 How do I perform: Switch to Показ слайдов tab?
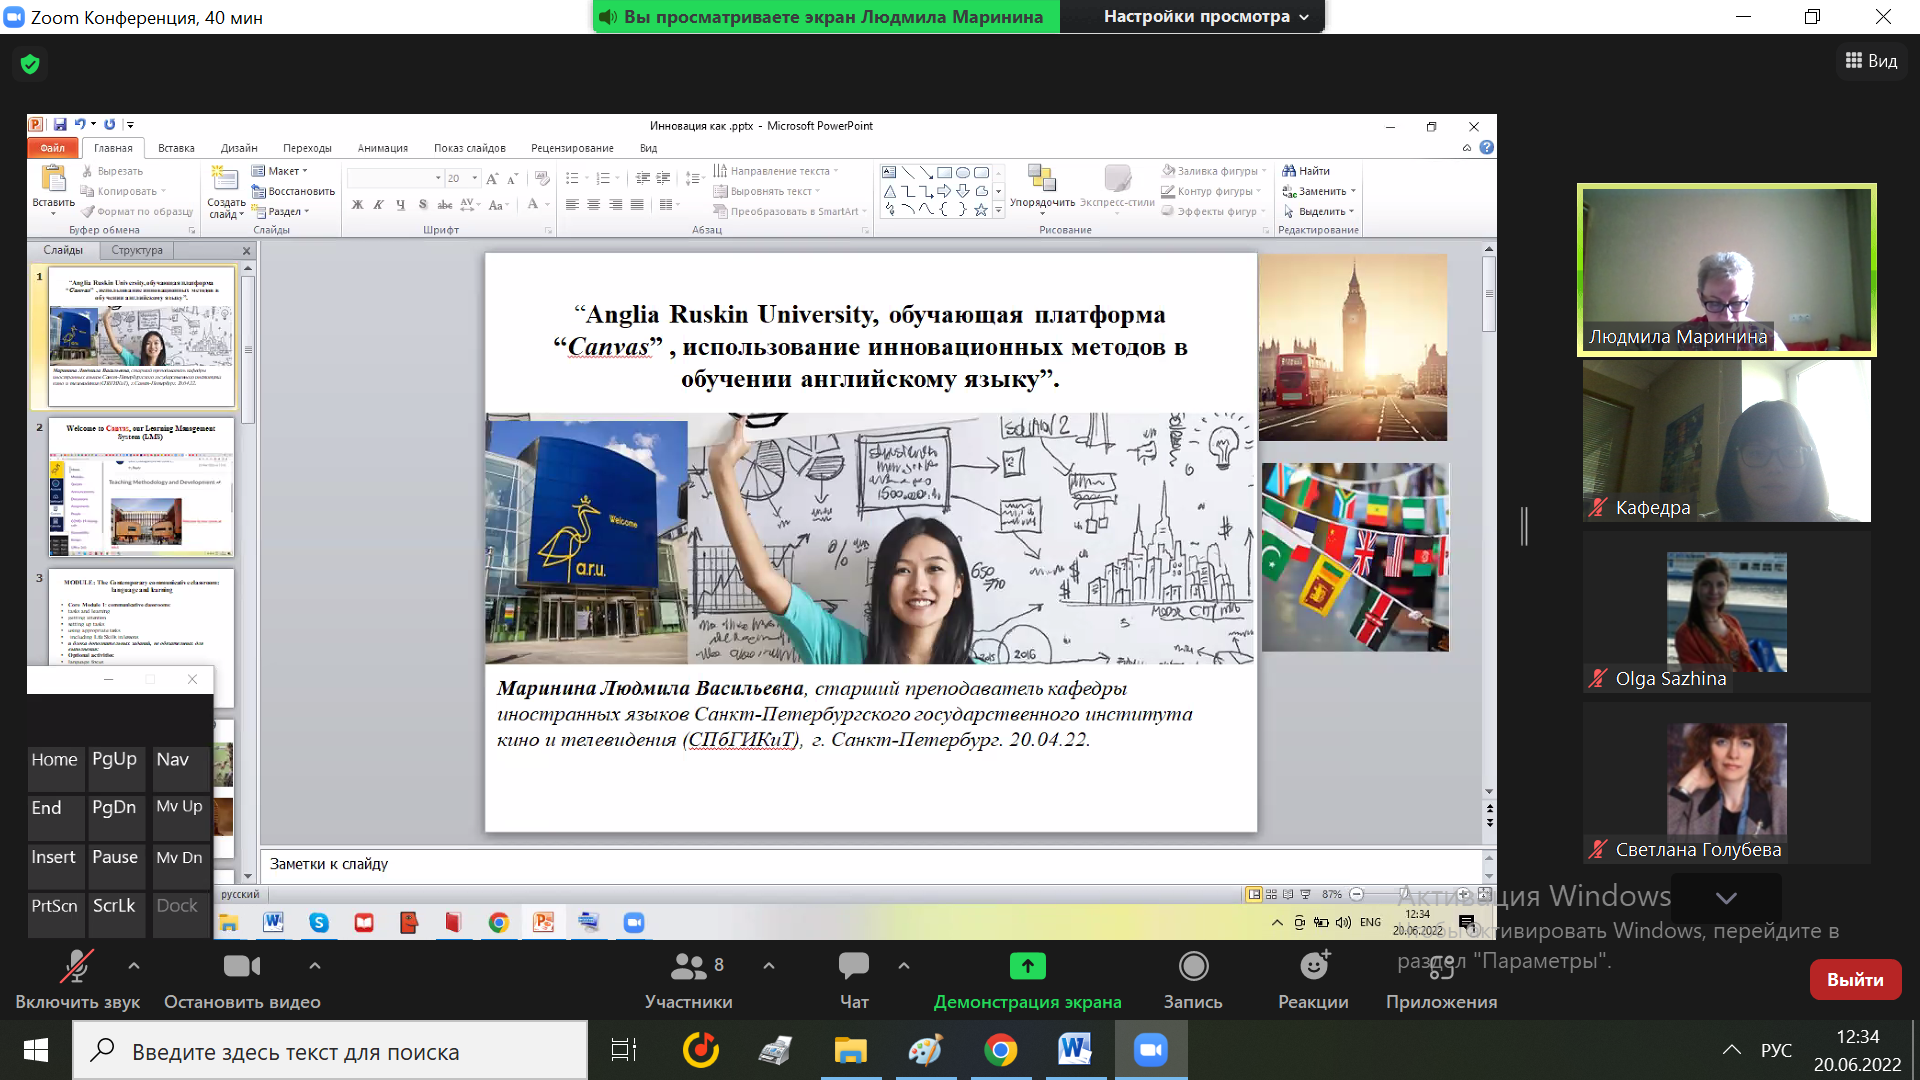point(469,148)
